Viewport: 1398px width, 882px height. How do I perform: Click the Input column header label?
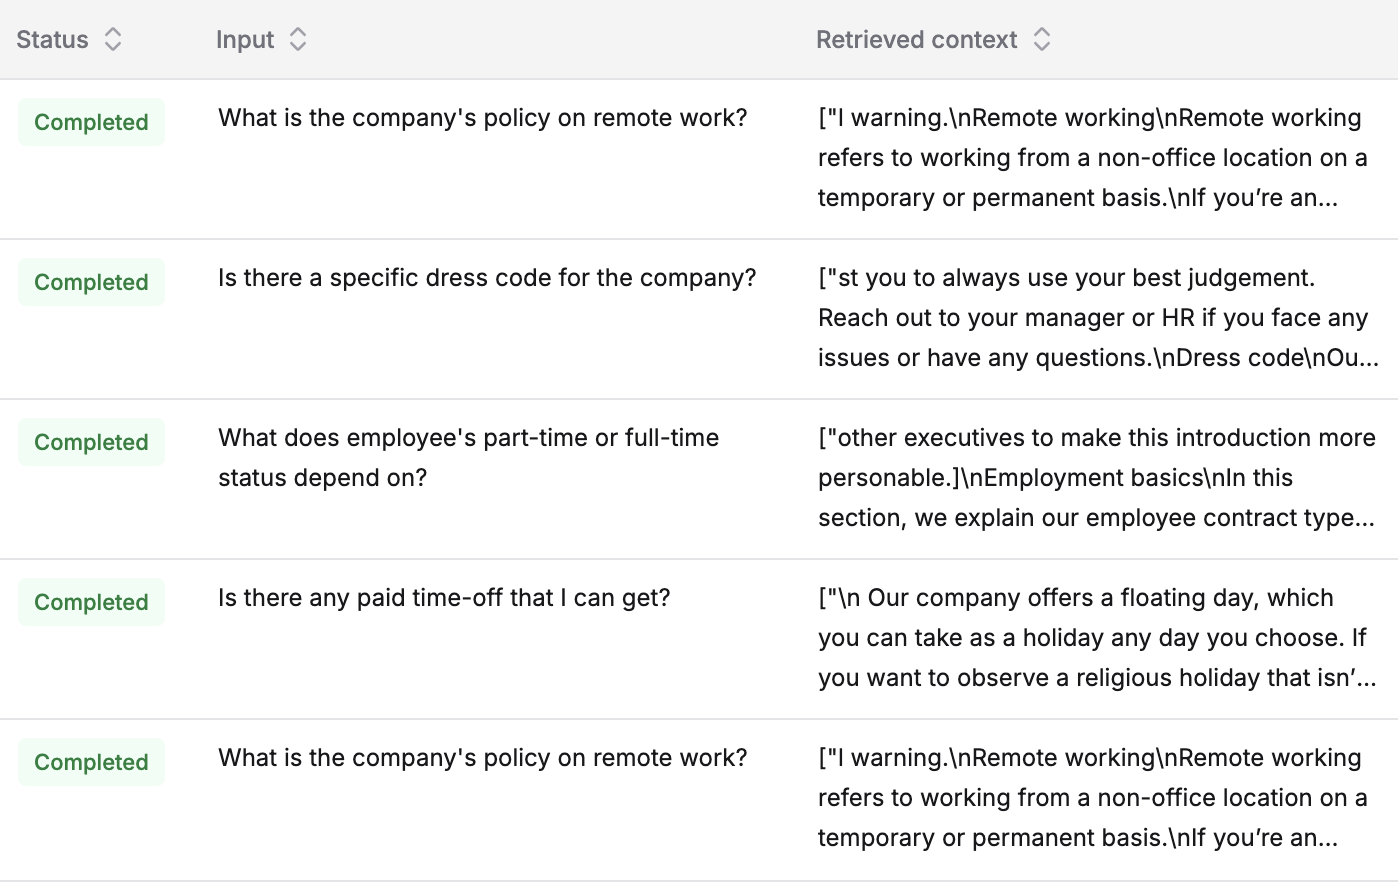click(x=245, y=40)
